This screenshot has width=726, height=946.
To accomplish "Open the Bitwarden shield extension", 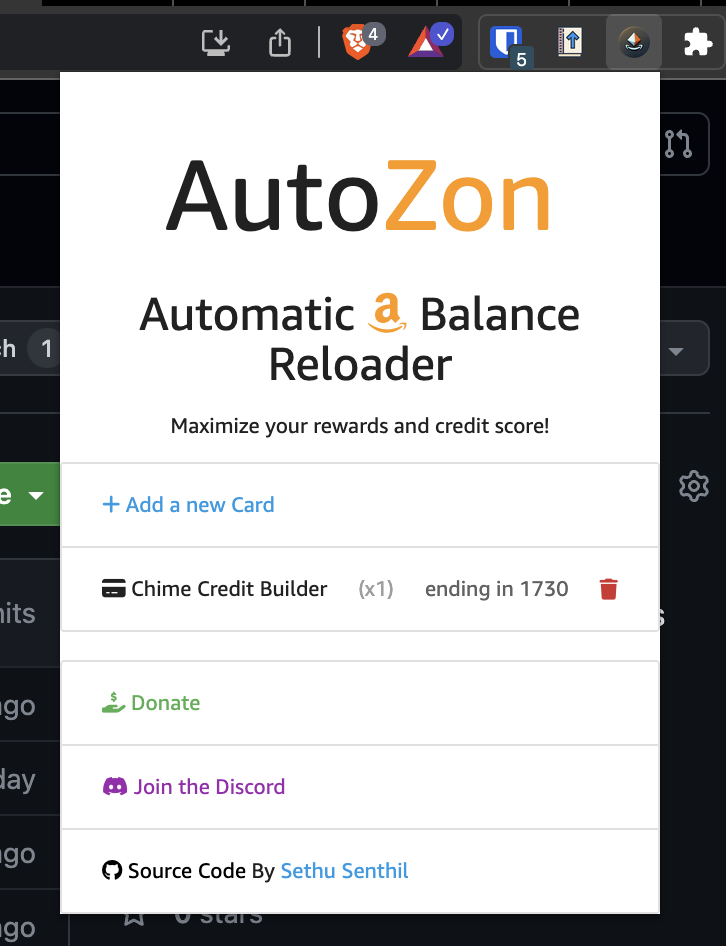I will point(505,42).
